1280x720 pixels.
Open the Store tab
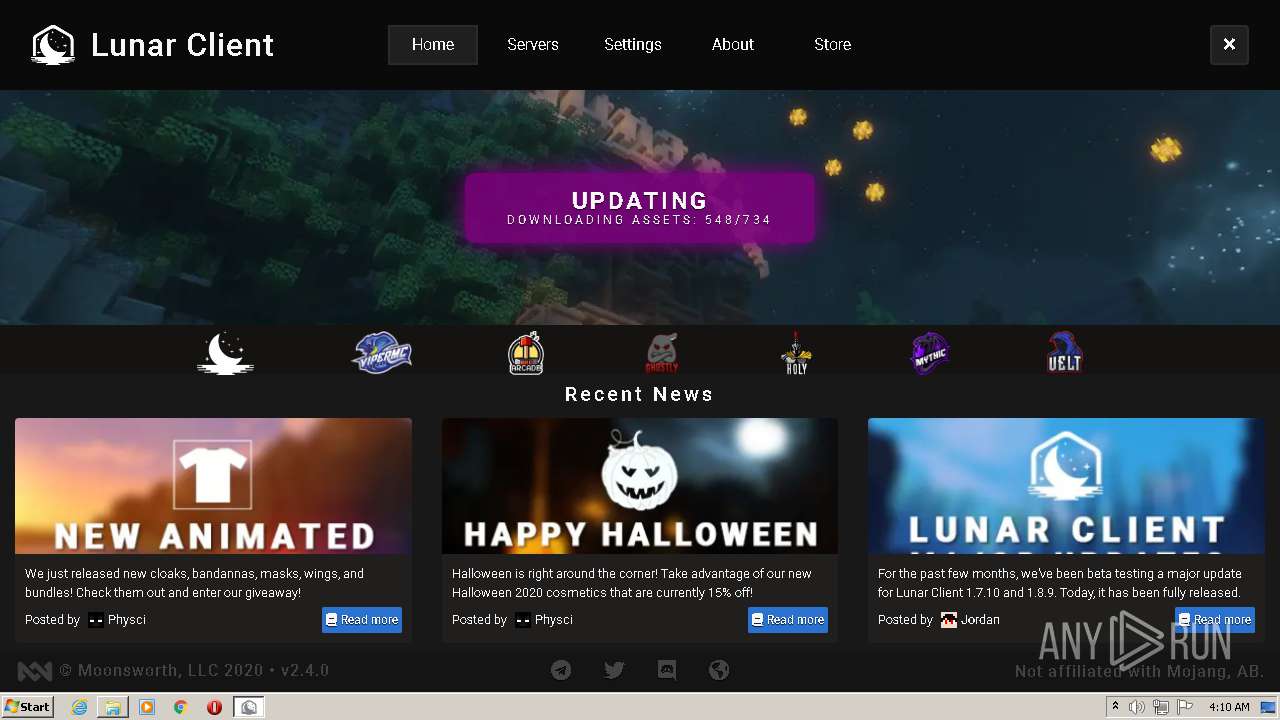click(833, 45)
